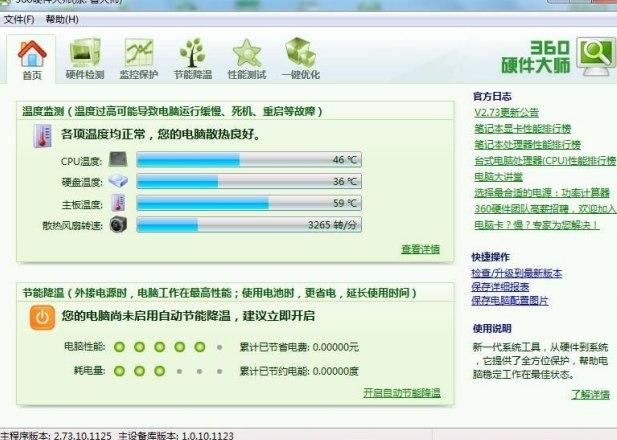Click 保存电脑配置图片 link

510,301
